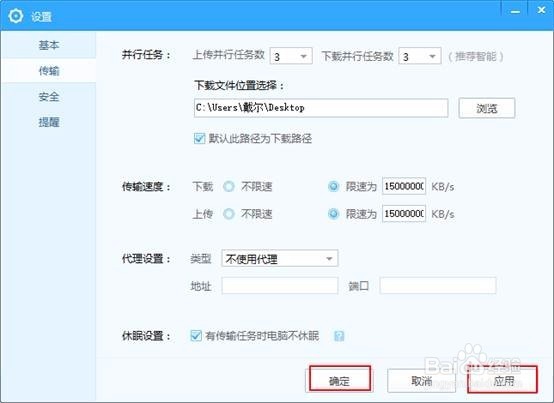The width and height of the screenshot is (554, 403).
Task: Click the download speed limit value field
Action: point(404,186)
